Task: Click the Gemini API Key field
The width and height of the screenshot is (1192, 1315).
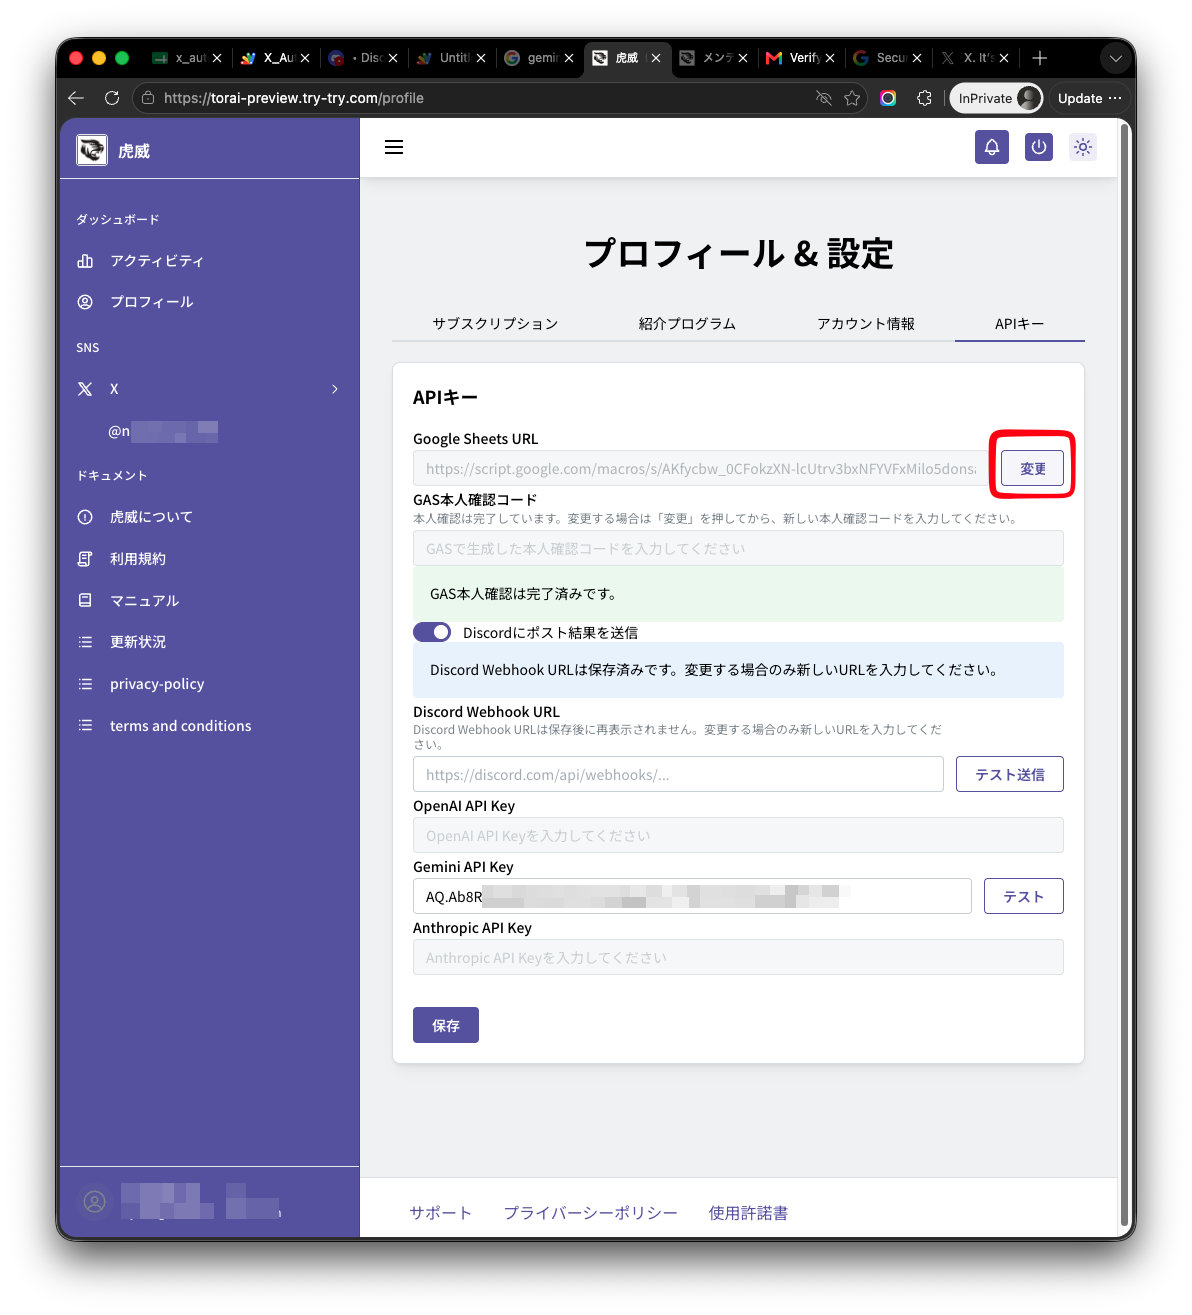Action: (692, 896)
